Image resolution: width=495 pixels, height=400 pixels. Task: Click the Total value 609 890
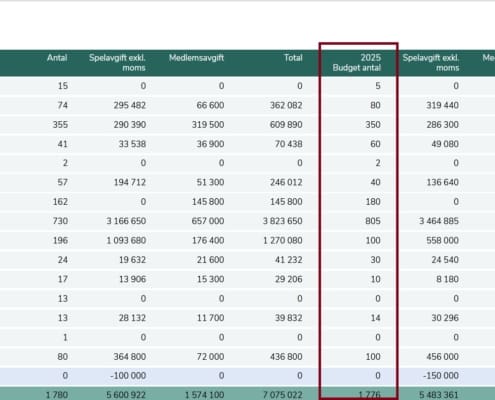click(286, 125)
